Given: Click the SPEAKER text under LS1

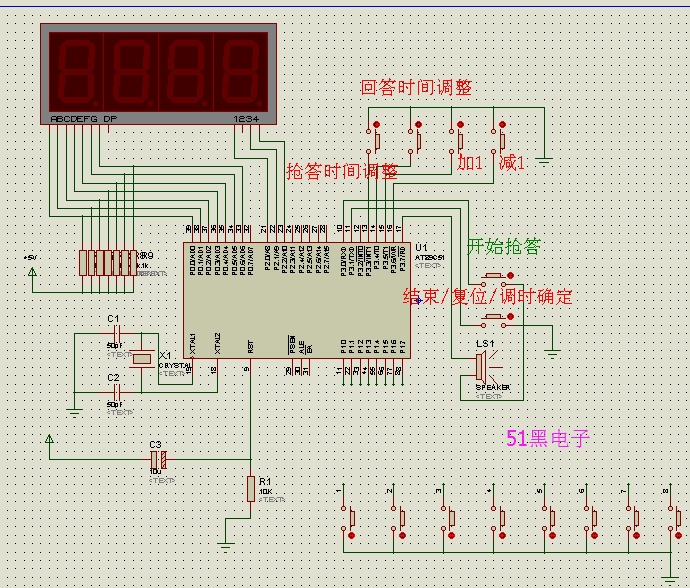Looking at the screenshot, I should coord(493,387).
